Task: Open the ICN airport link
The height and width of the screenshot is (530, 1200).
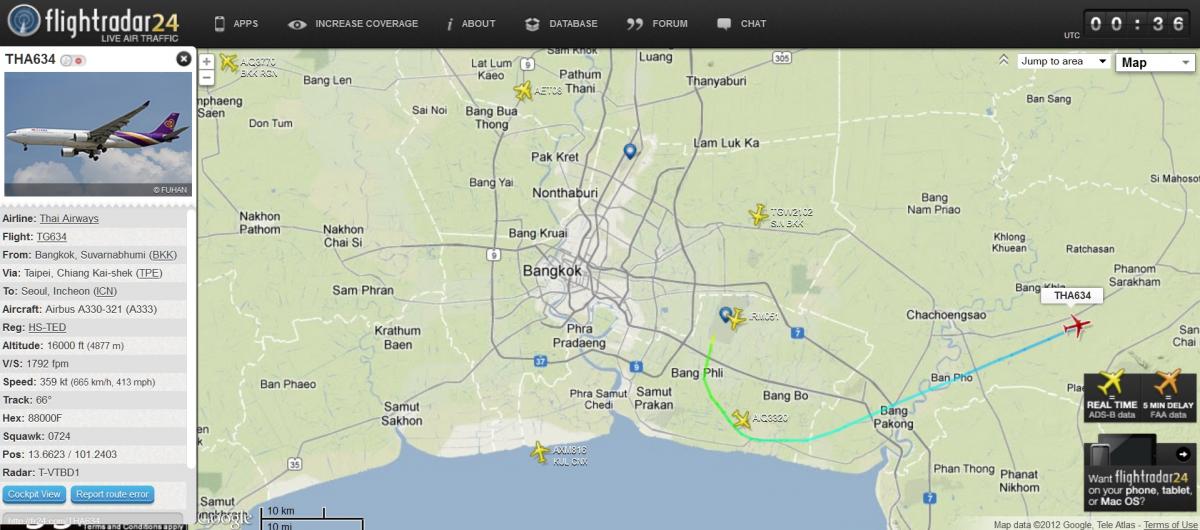Action: 105,291
